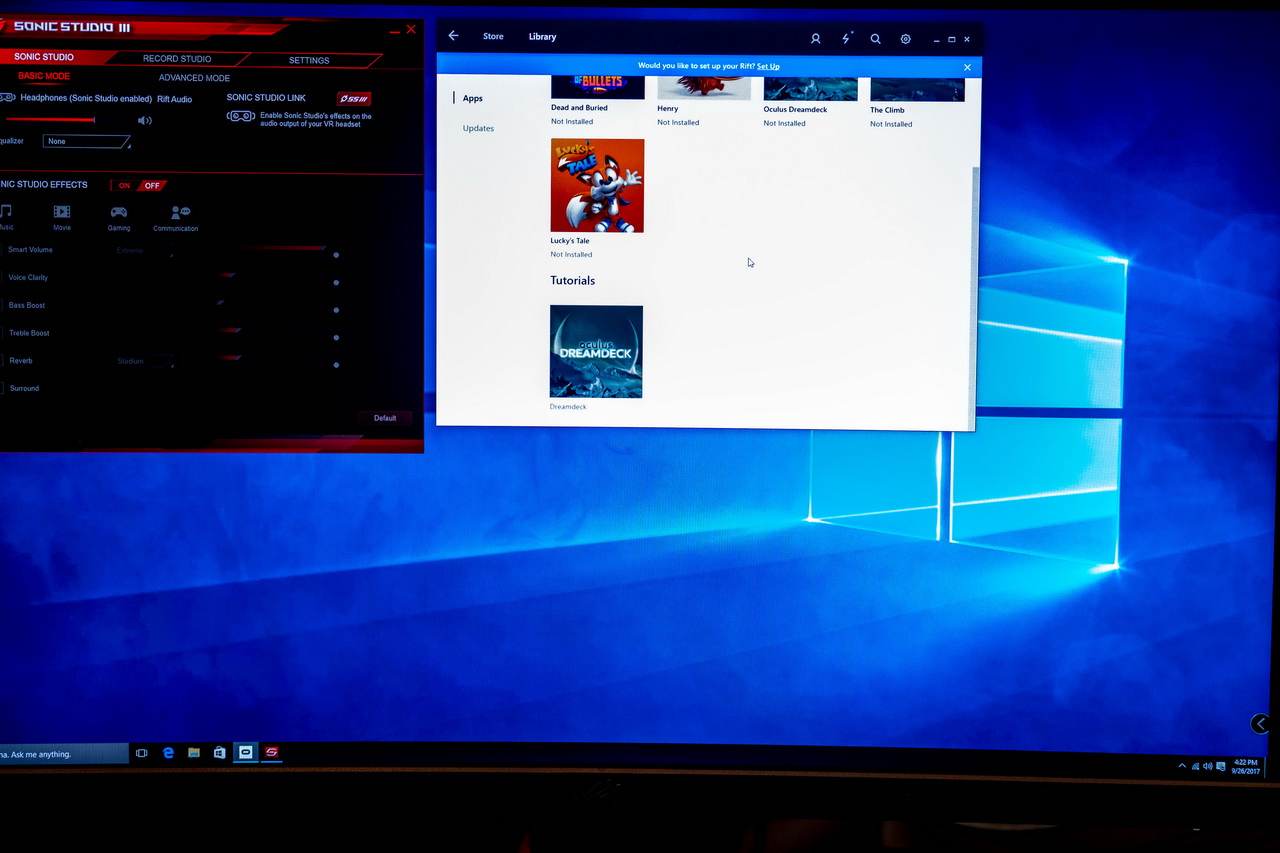Viewport: 1280px width, 853px height.
Task: Open the Henry app tile
Action: pyautogui.click(x=704, y=89)
